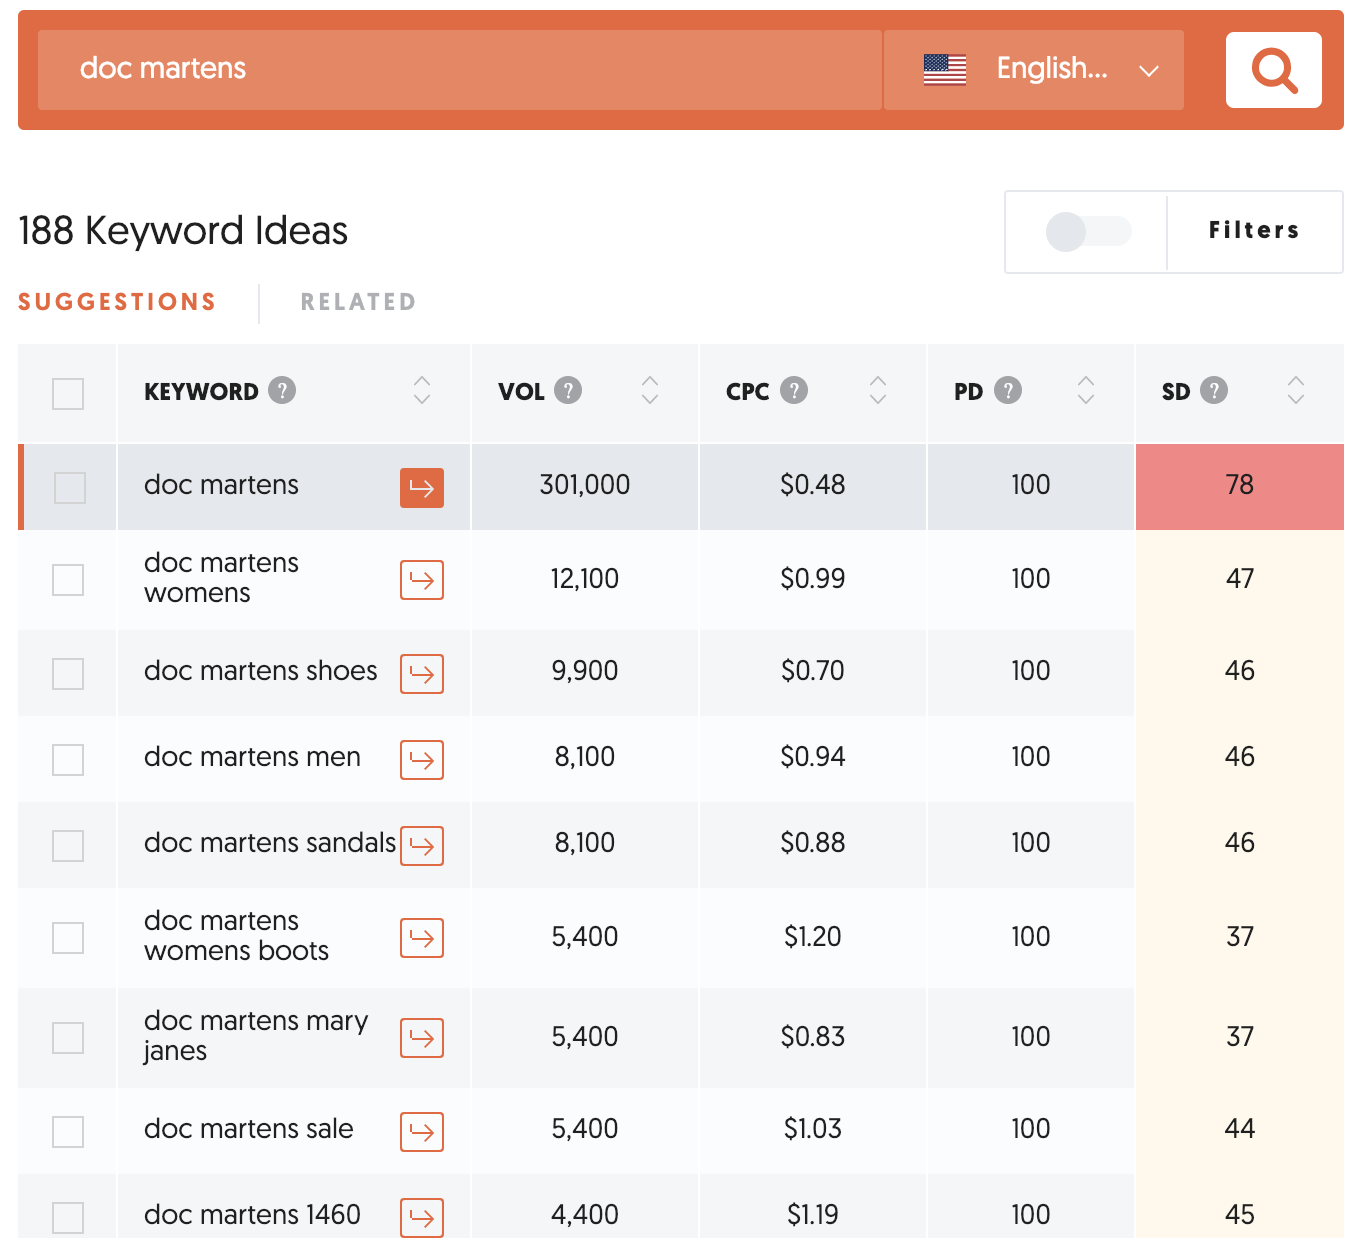Screen dimensions: 1366x1260
Task: Click the orange magnifier search button
Action: [1273, 70]
